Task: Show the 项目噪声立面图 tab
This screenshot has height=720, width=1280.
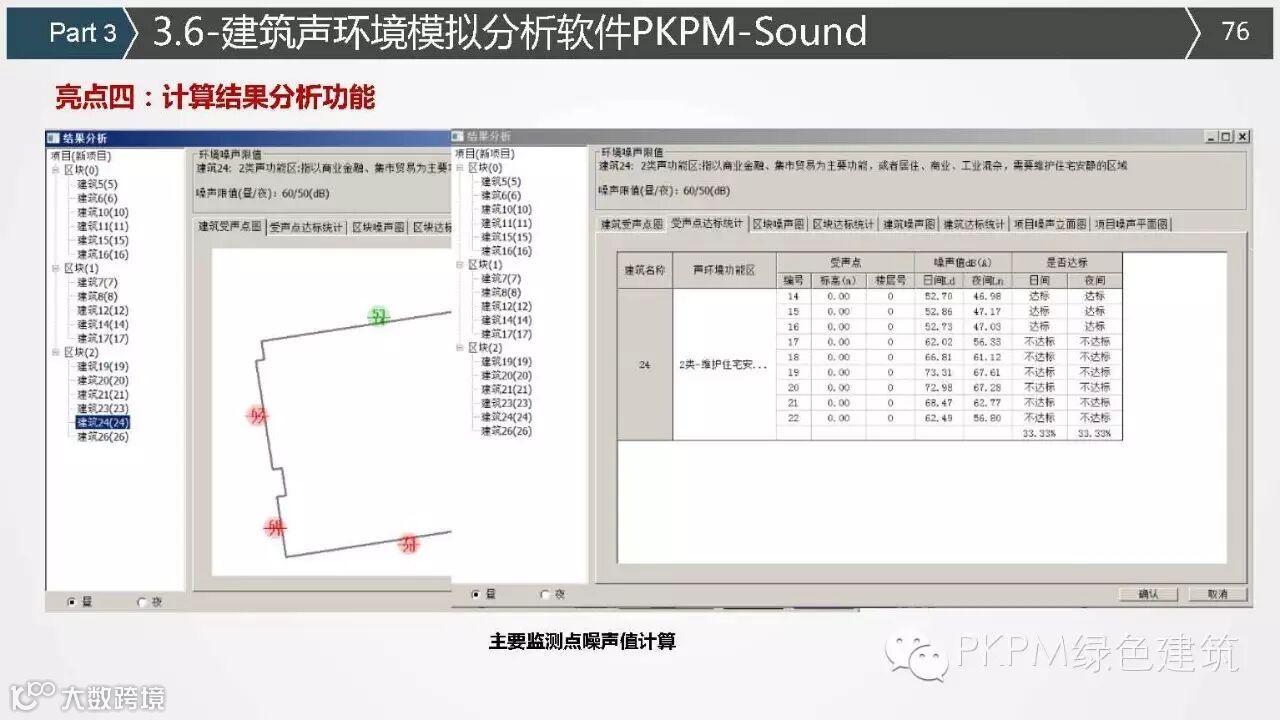Action: click(x=1050, y=224)
